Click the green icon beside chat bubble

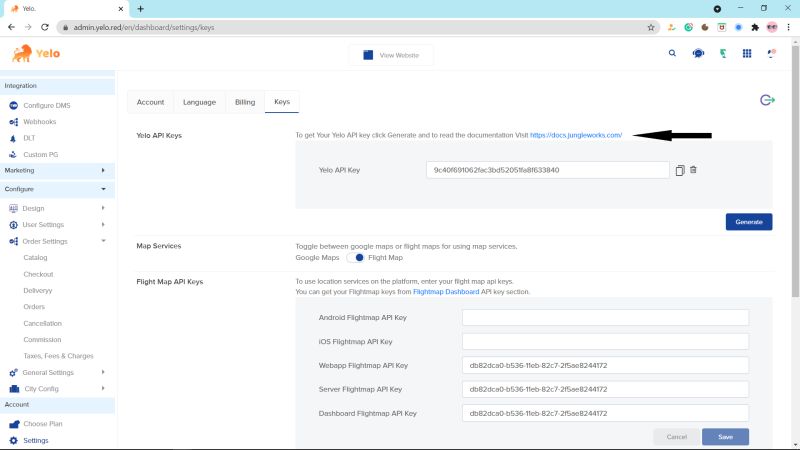tap(723, 53)
